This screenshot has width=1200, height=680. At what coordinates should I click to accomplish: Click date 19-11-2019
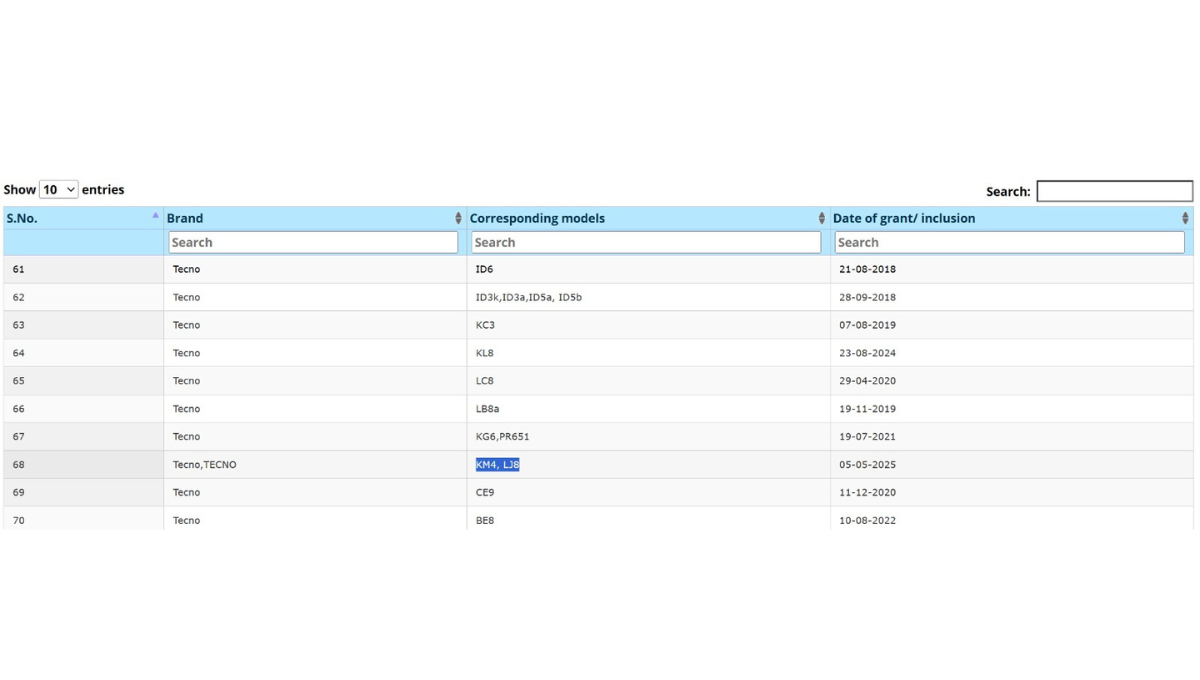tap(868, 409)
